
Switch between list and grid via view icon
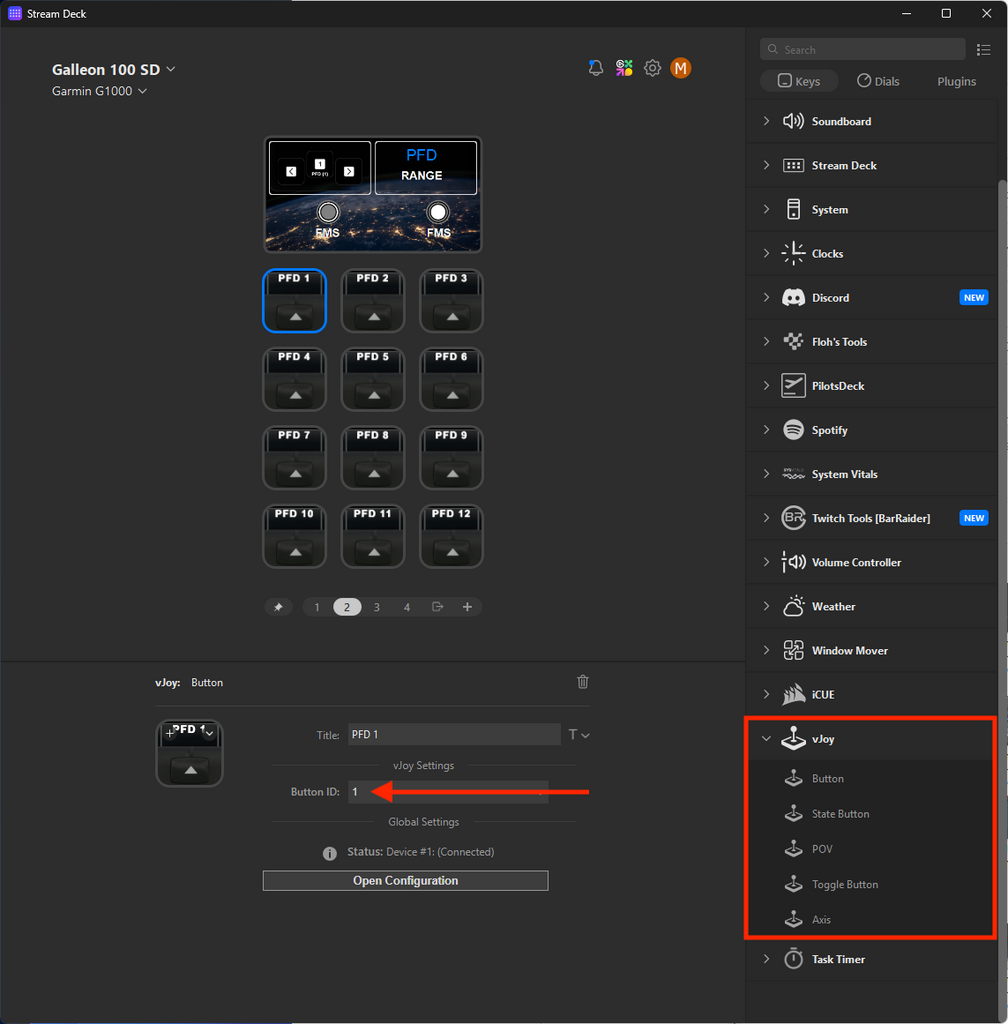984,49
